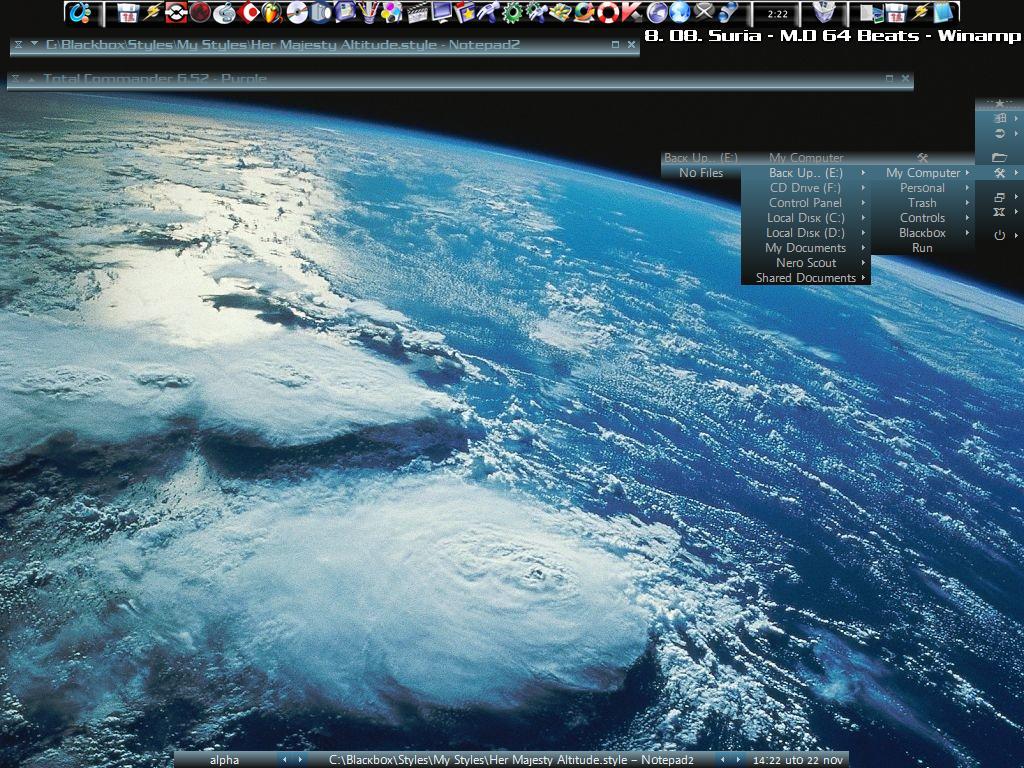The height and width of the screenshot is (768, 1024).
Task: Open the dark red sphere dock icon
Action: pyautogui.click(x=200, y=12)
